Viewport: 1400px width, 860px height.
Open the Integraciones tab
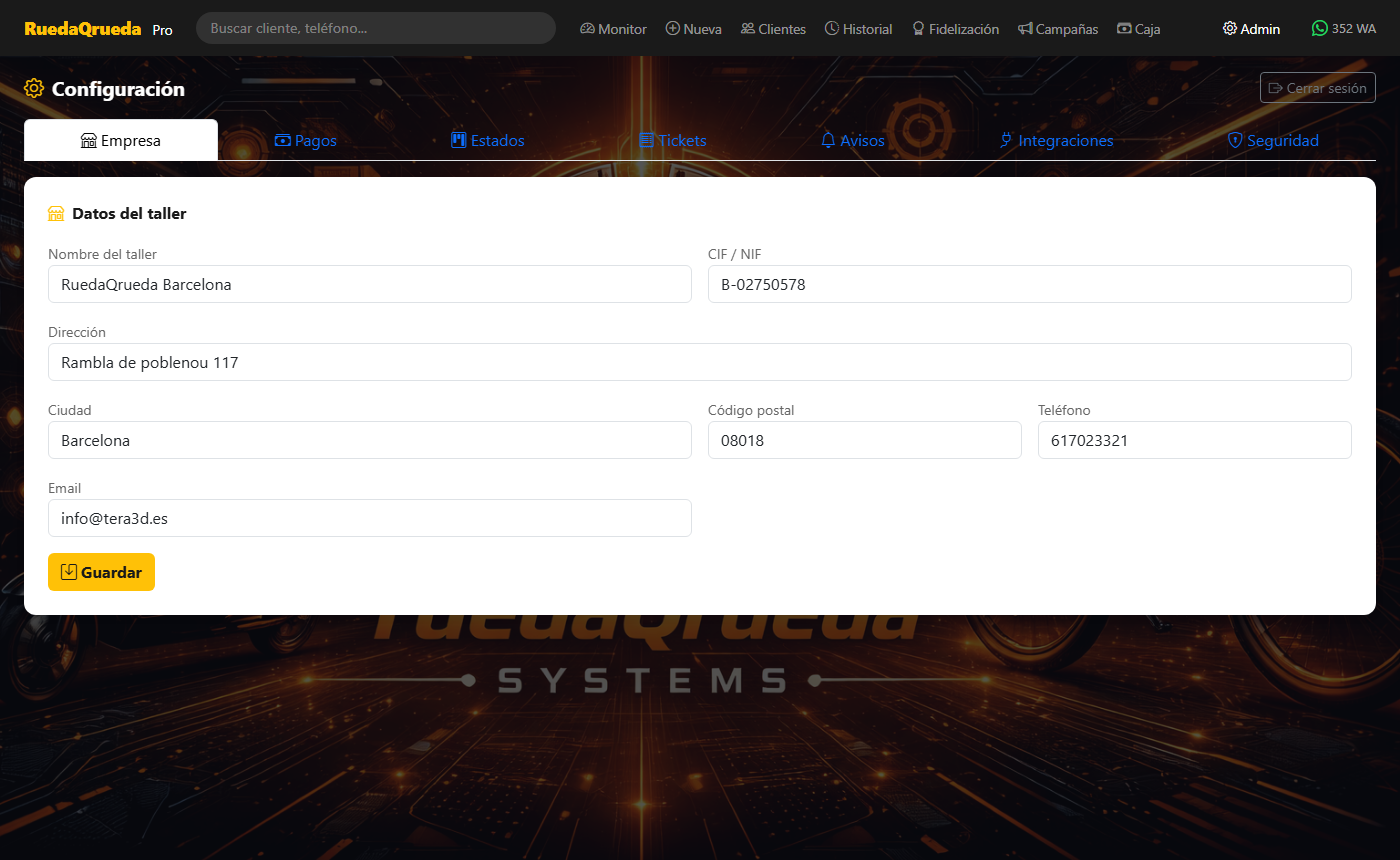tap(1056, 140)
